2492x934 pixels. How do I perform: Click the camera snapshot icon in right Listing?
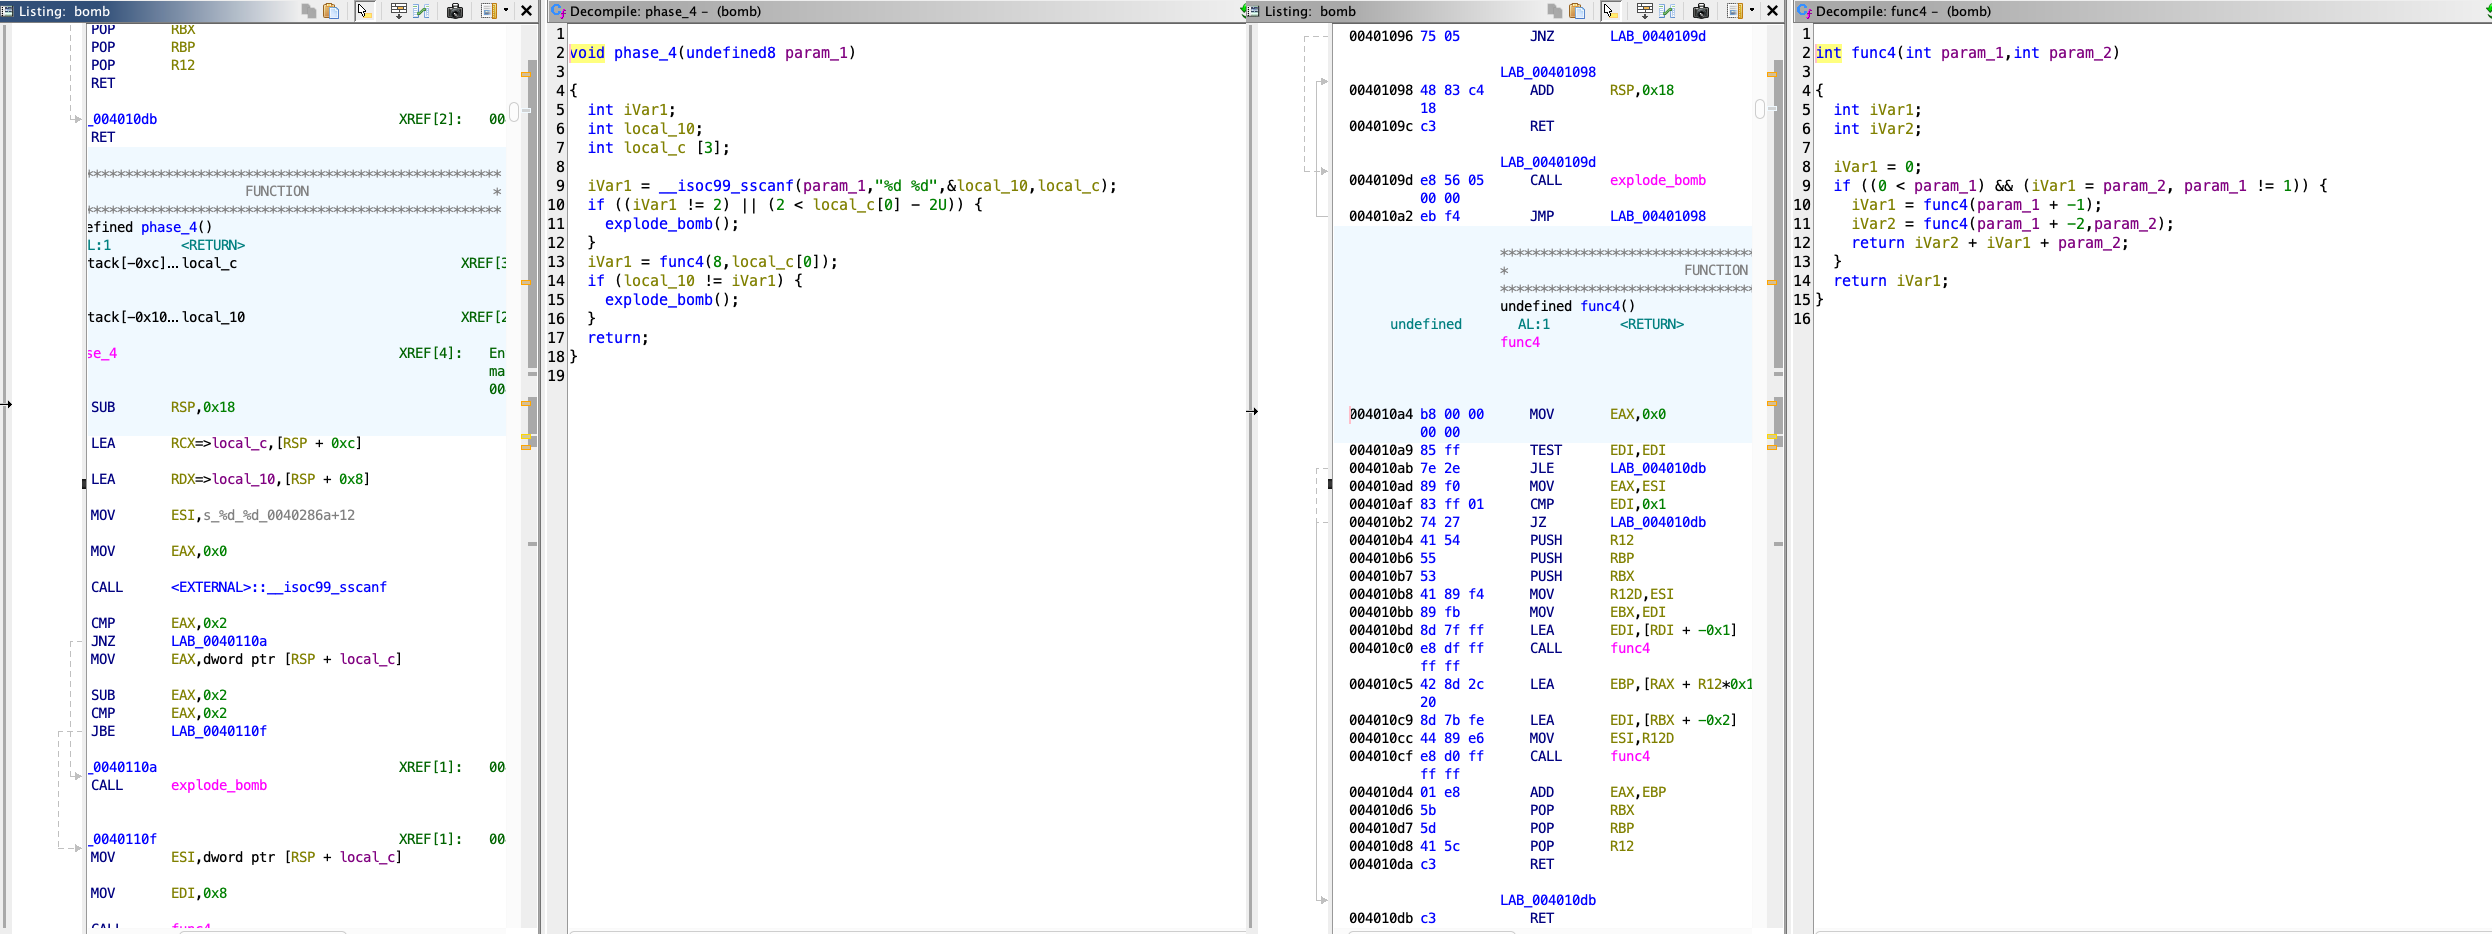tap(1701, 11)
